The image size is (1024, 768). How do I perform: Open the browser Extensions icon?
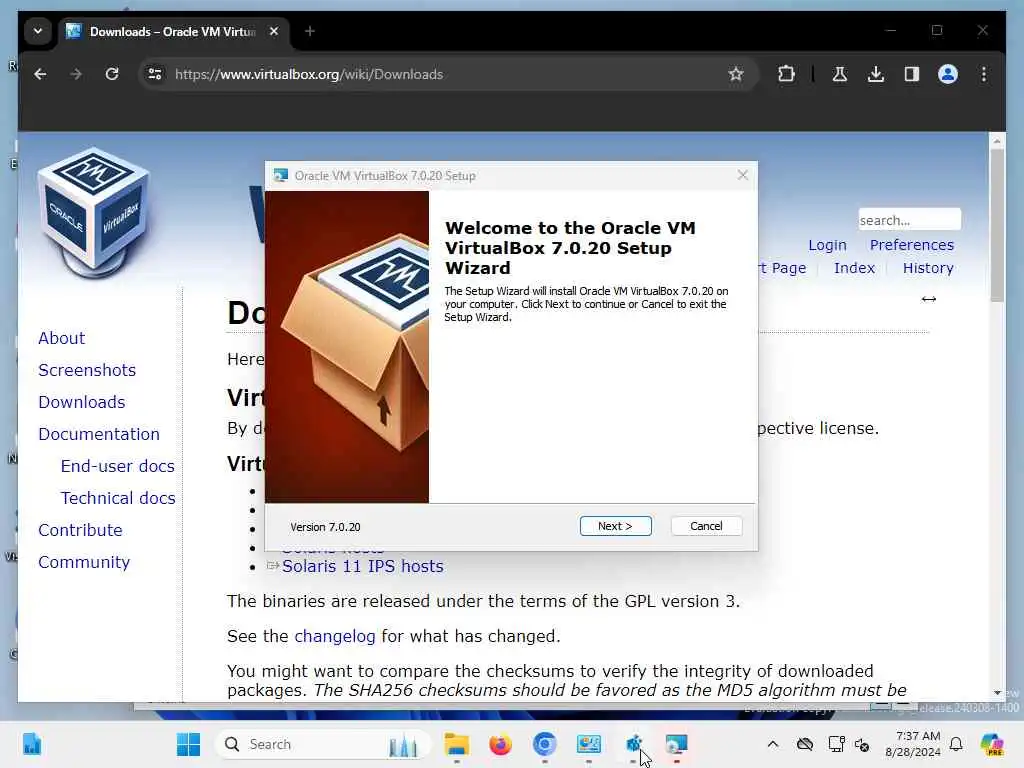tap(786, 74)
